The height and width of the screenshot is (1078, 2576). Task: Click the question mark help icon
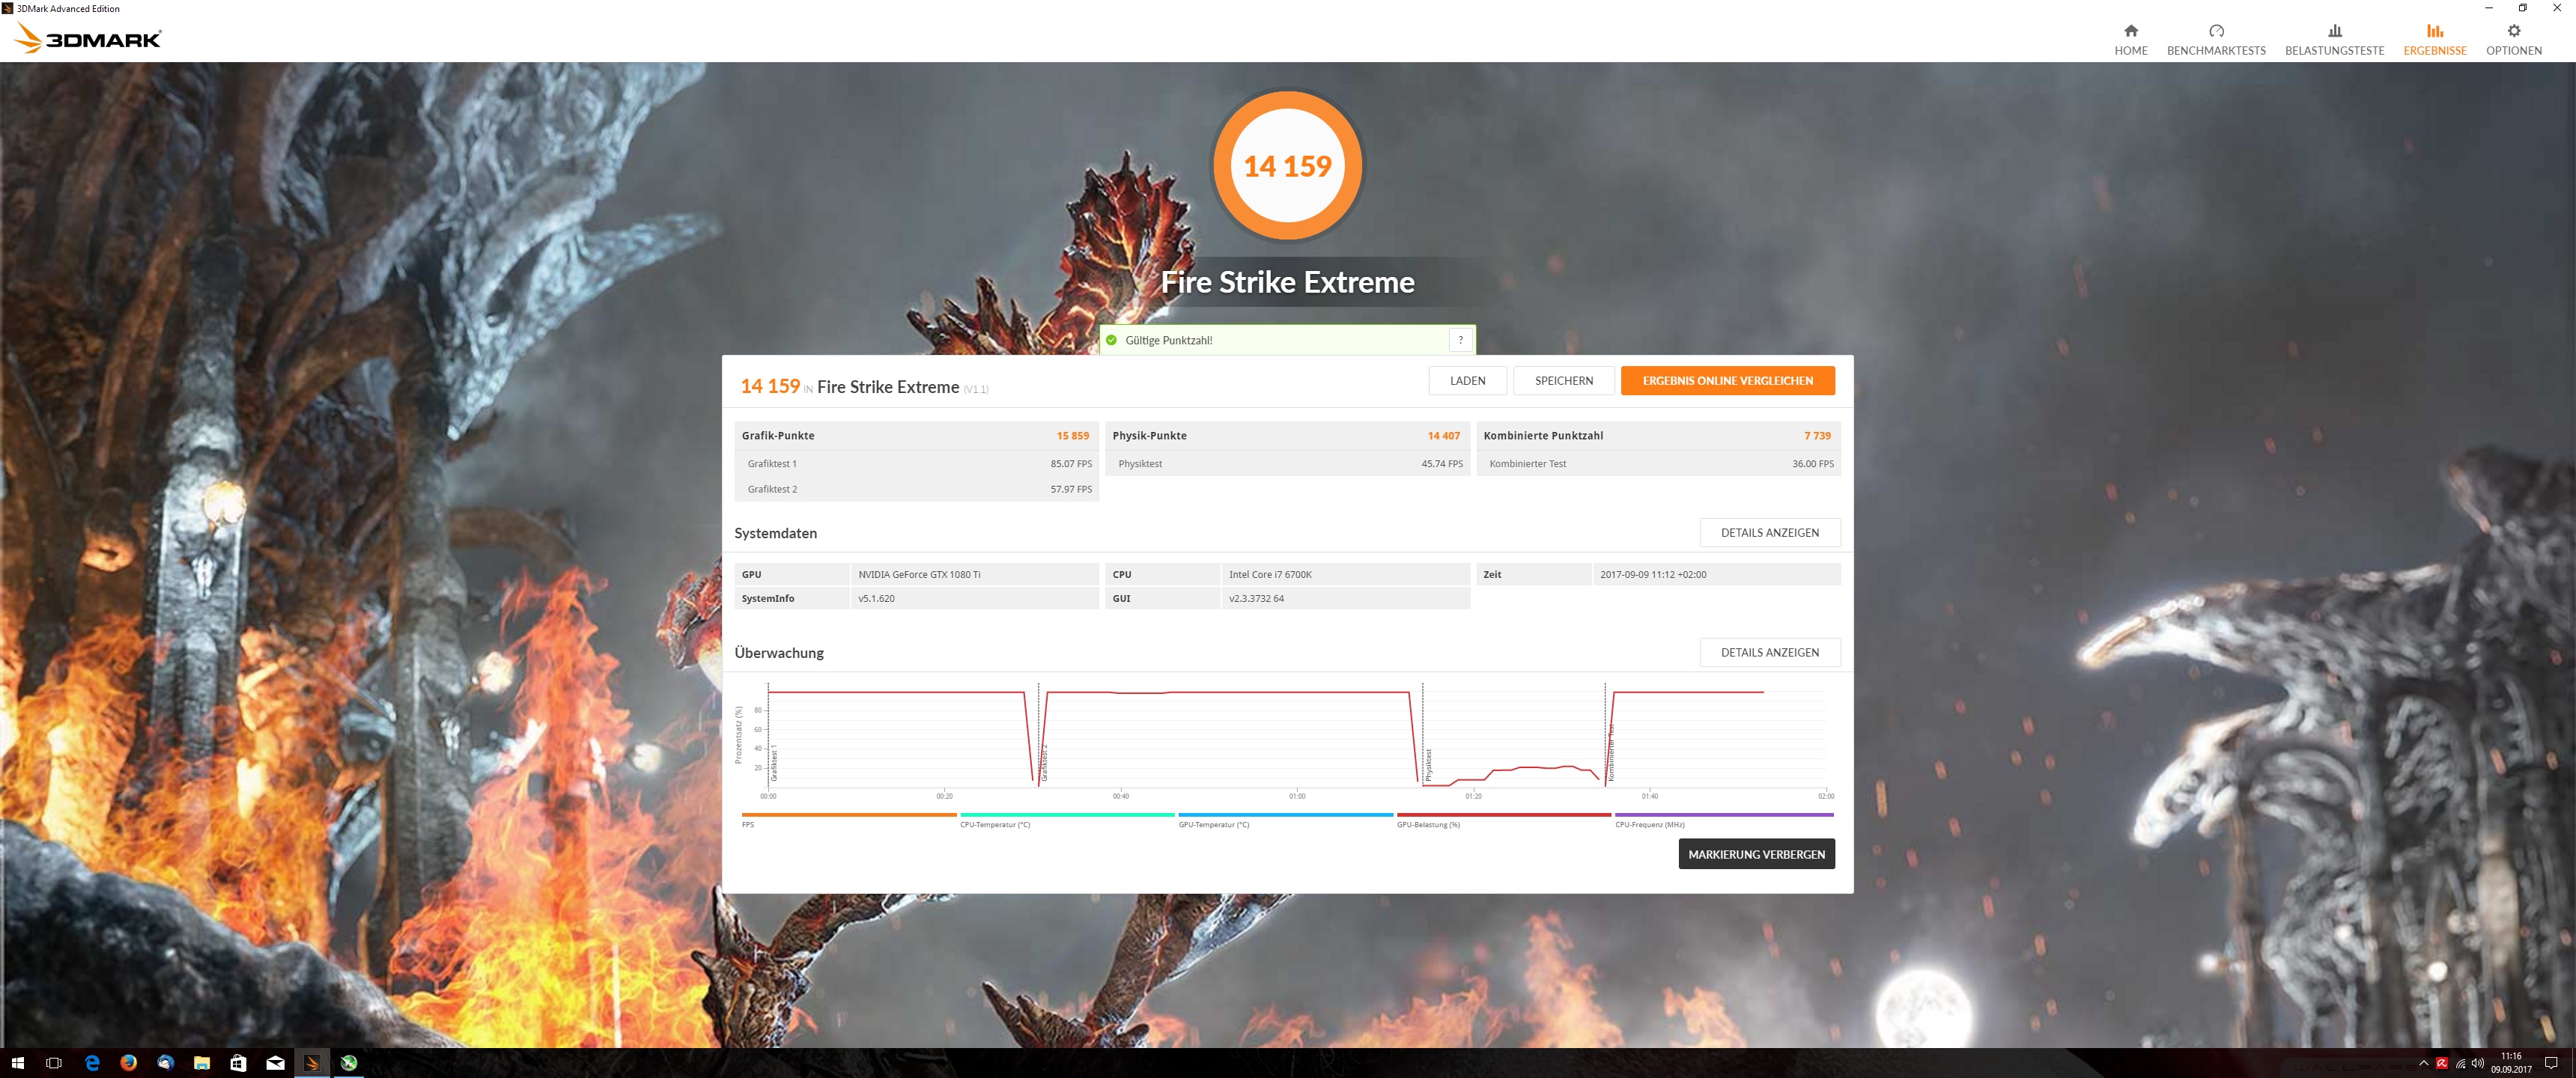click(1460, 340)
